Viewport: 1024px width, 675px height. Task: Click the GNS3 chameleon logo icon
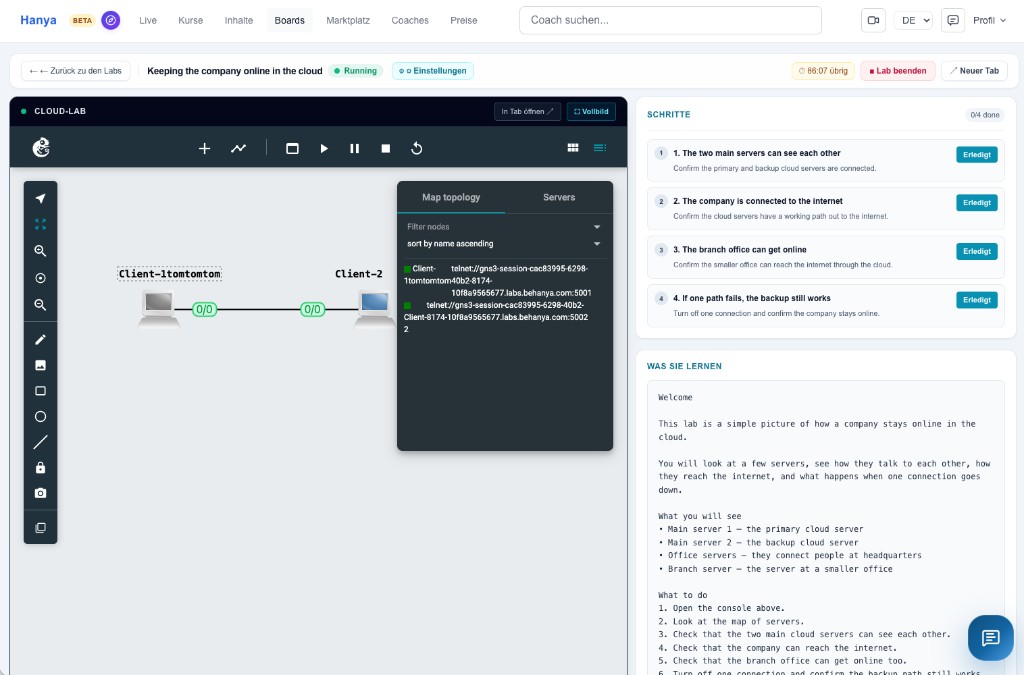coord(41,148)
